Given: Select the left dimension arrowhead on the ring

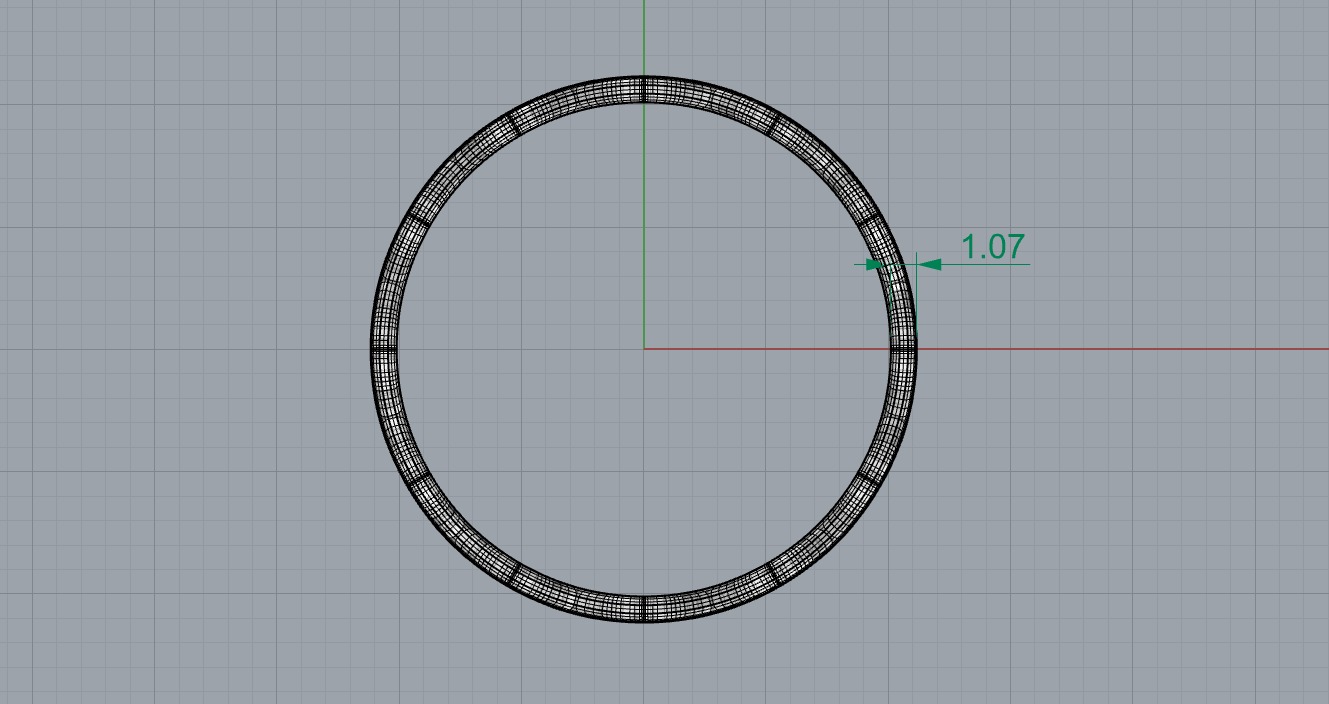Looking at the screenshot, I should pyautogui.click(x=877, y=265).
